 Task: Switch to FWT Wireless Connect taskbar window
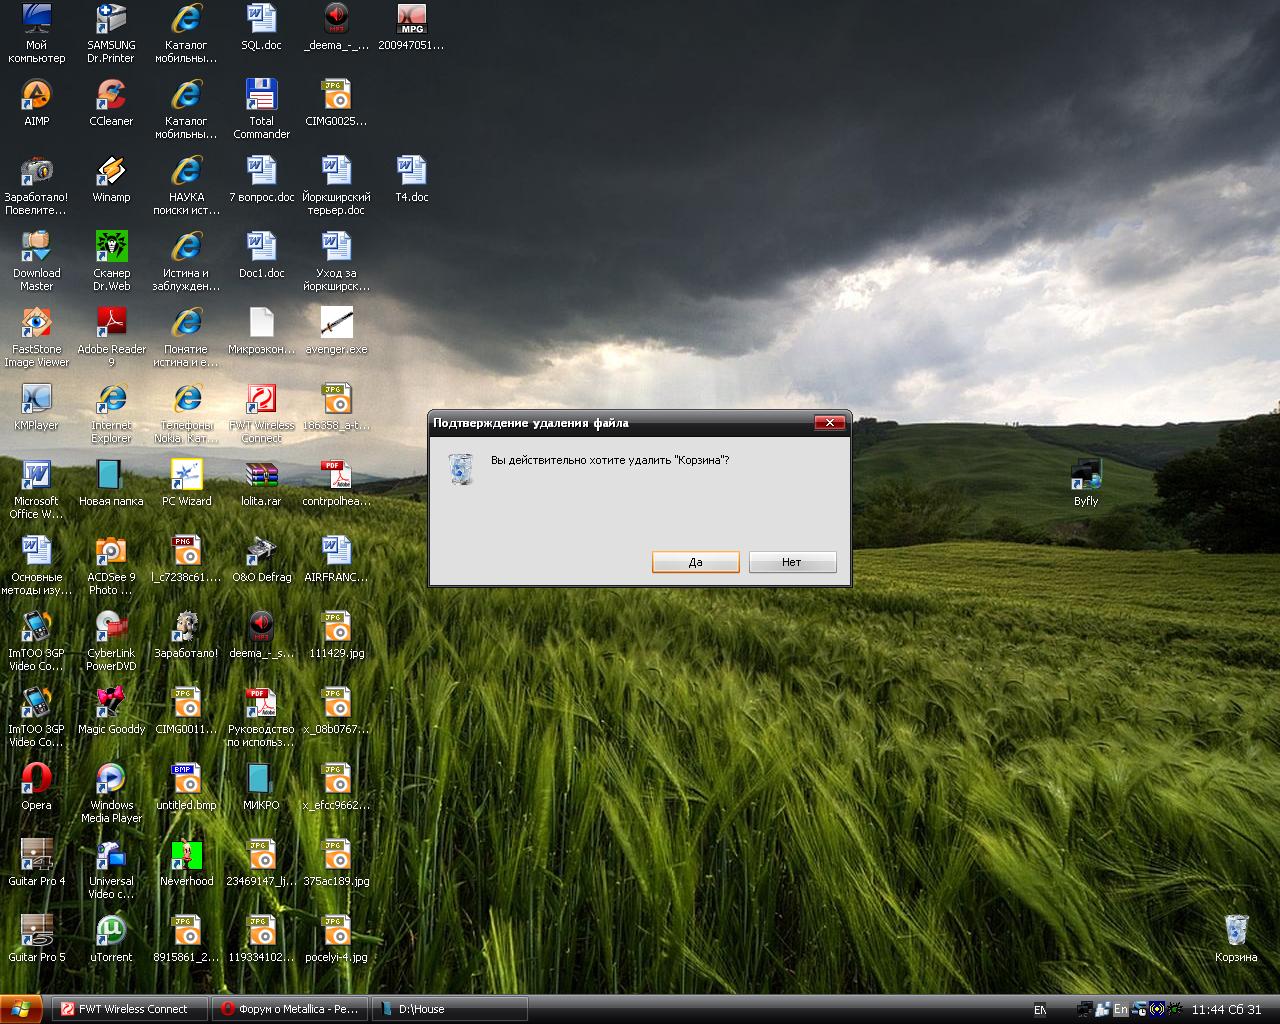click(130, 1009)
